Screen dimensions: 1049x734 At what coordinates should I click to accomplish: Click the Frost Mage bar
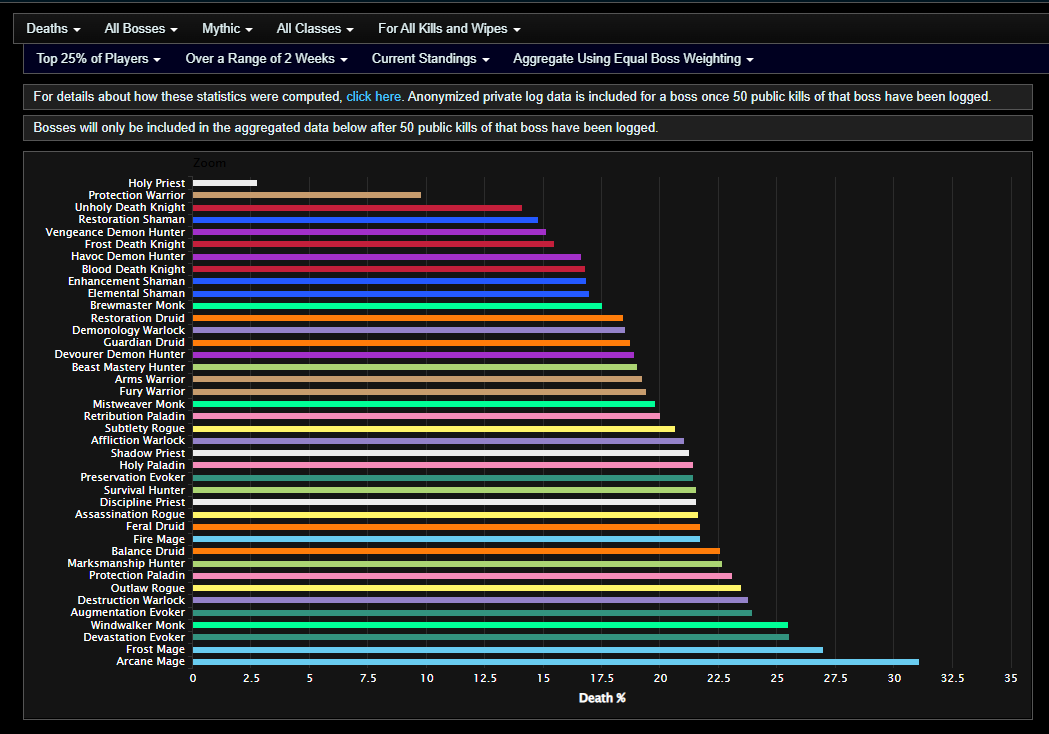coord(508,650)
